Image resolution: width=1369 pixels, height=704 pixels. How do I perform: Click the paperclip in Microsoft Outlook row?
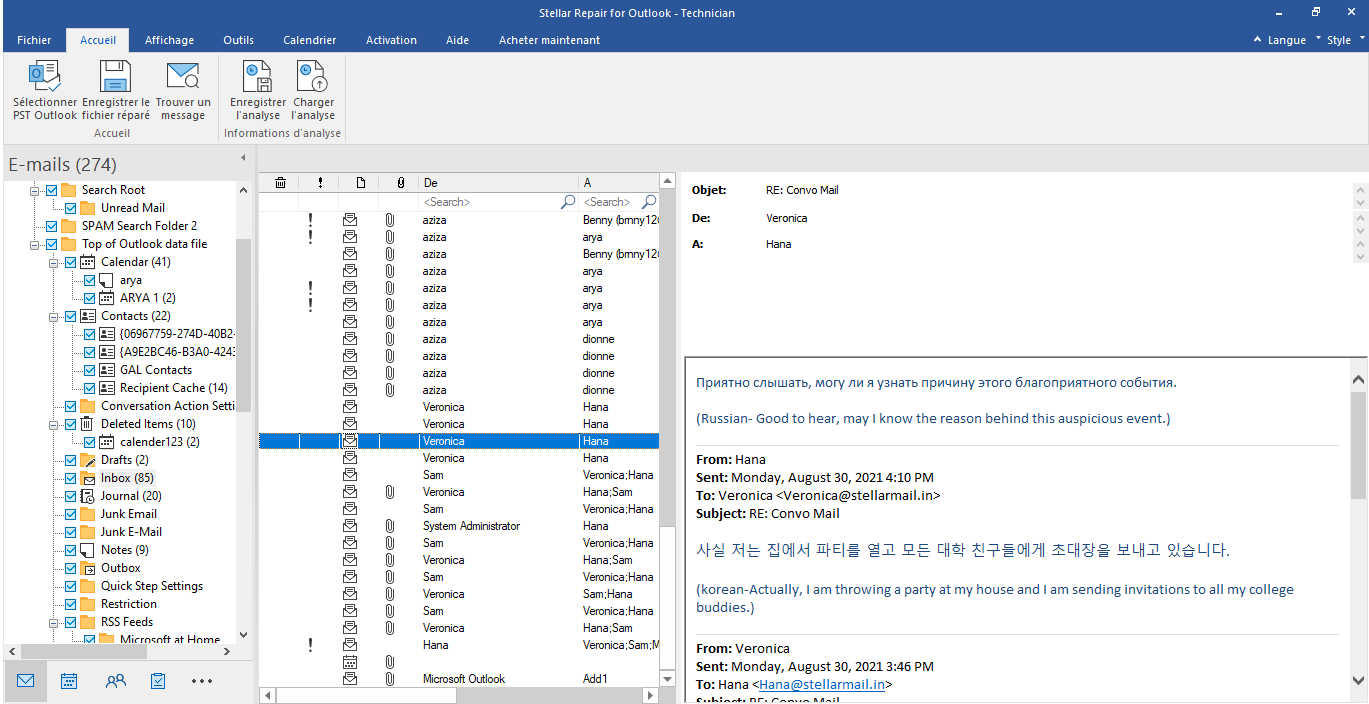coord(390,679)
